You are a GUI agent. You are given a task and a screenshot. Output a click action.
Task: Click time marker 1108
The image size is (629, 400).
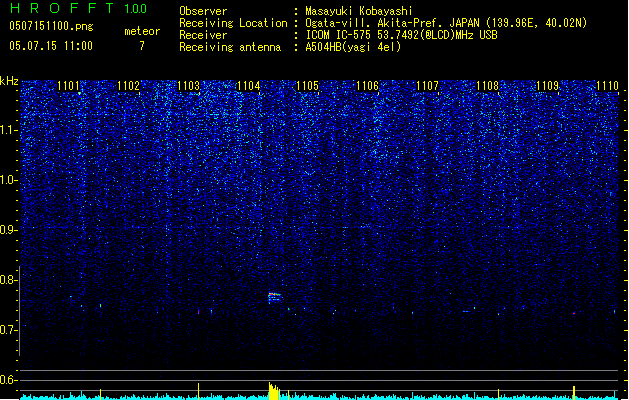[487, 86]
